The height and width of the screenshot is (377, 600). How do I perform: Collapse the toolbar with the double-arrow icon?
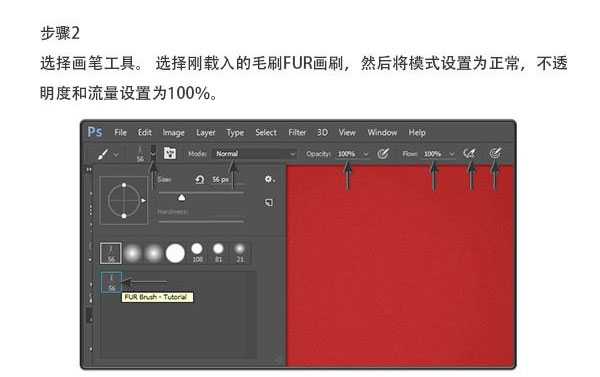pos(89,169)
